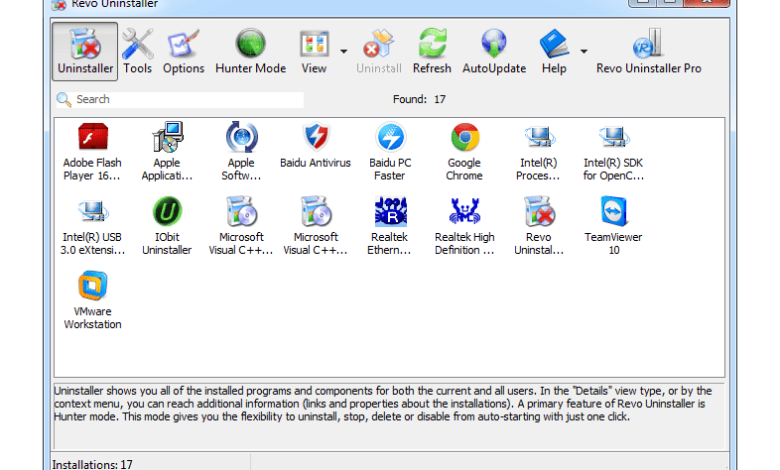Expand the Help dropdown arrow
Image resolution: width=780 pixels, height=470 pixels.
[584, 51]
